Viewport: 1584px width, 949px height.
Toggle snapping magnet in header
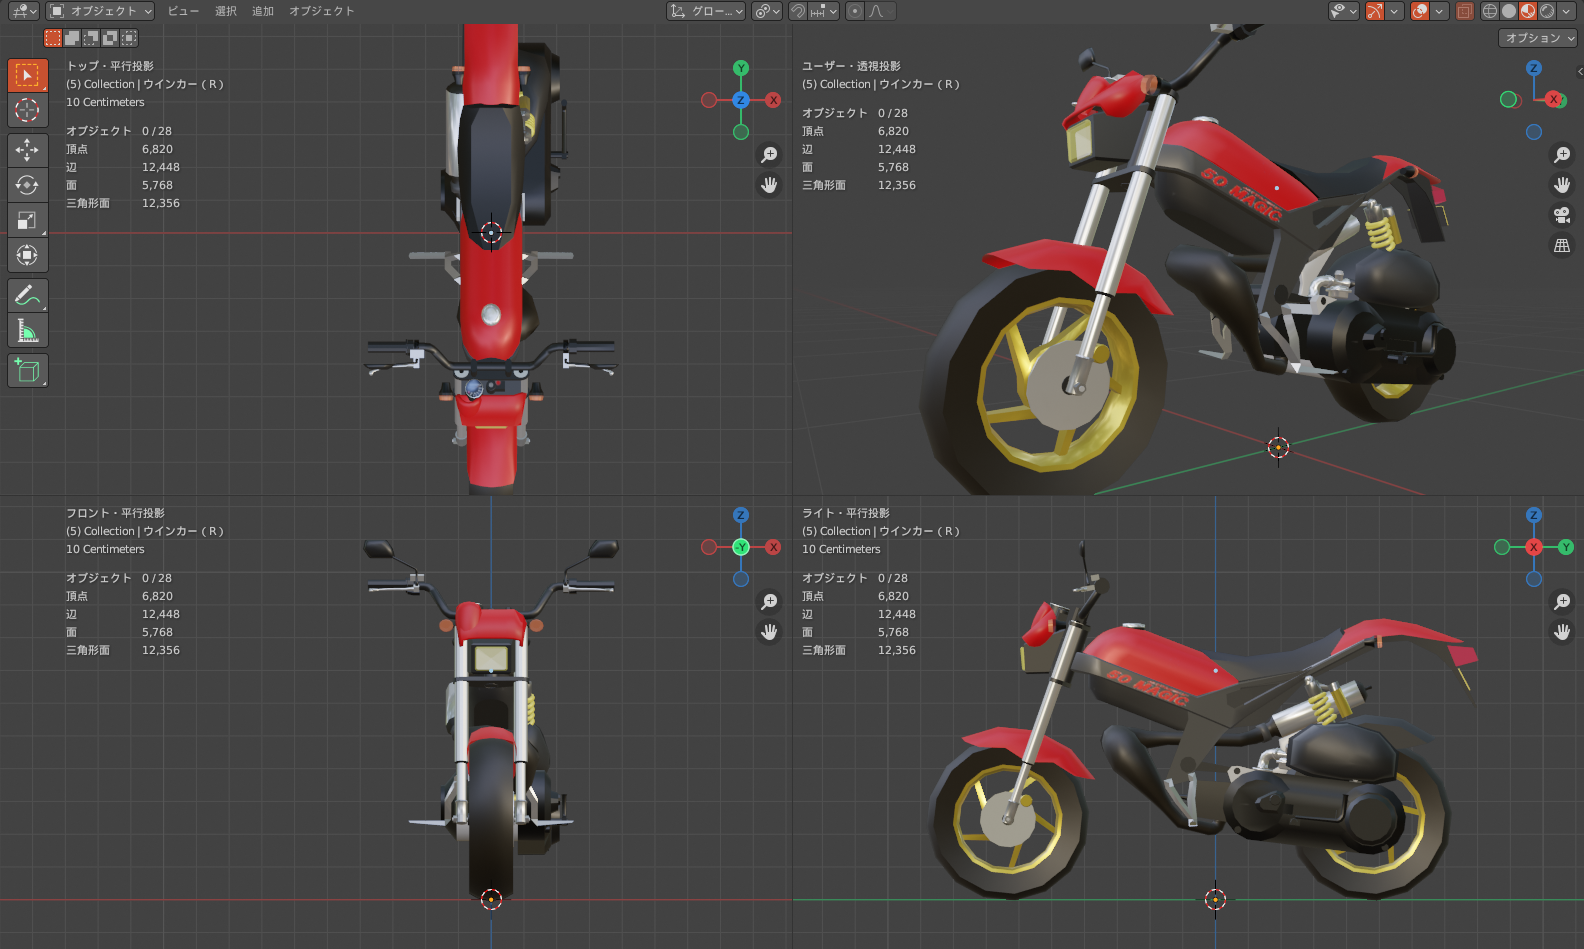point(798,11)
